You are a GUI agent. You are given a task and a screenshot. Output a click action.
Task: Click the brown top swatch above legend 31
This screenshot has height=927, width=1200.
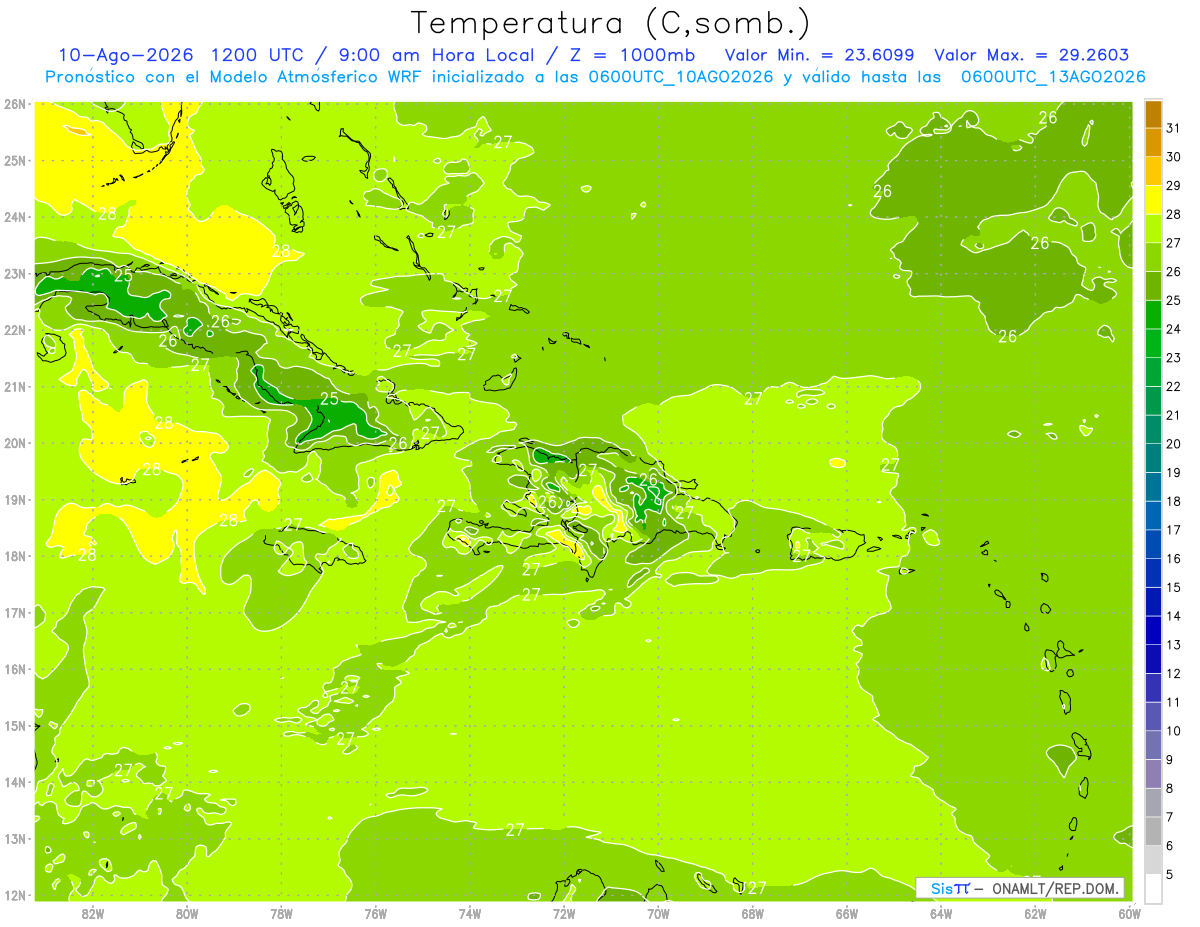point(1153,115)
